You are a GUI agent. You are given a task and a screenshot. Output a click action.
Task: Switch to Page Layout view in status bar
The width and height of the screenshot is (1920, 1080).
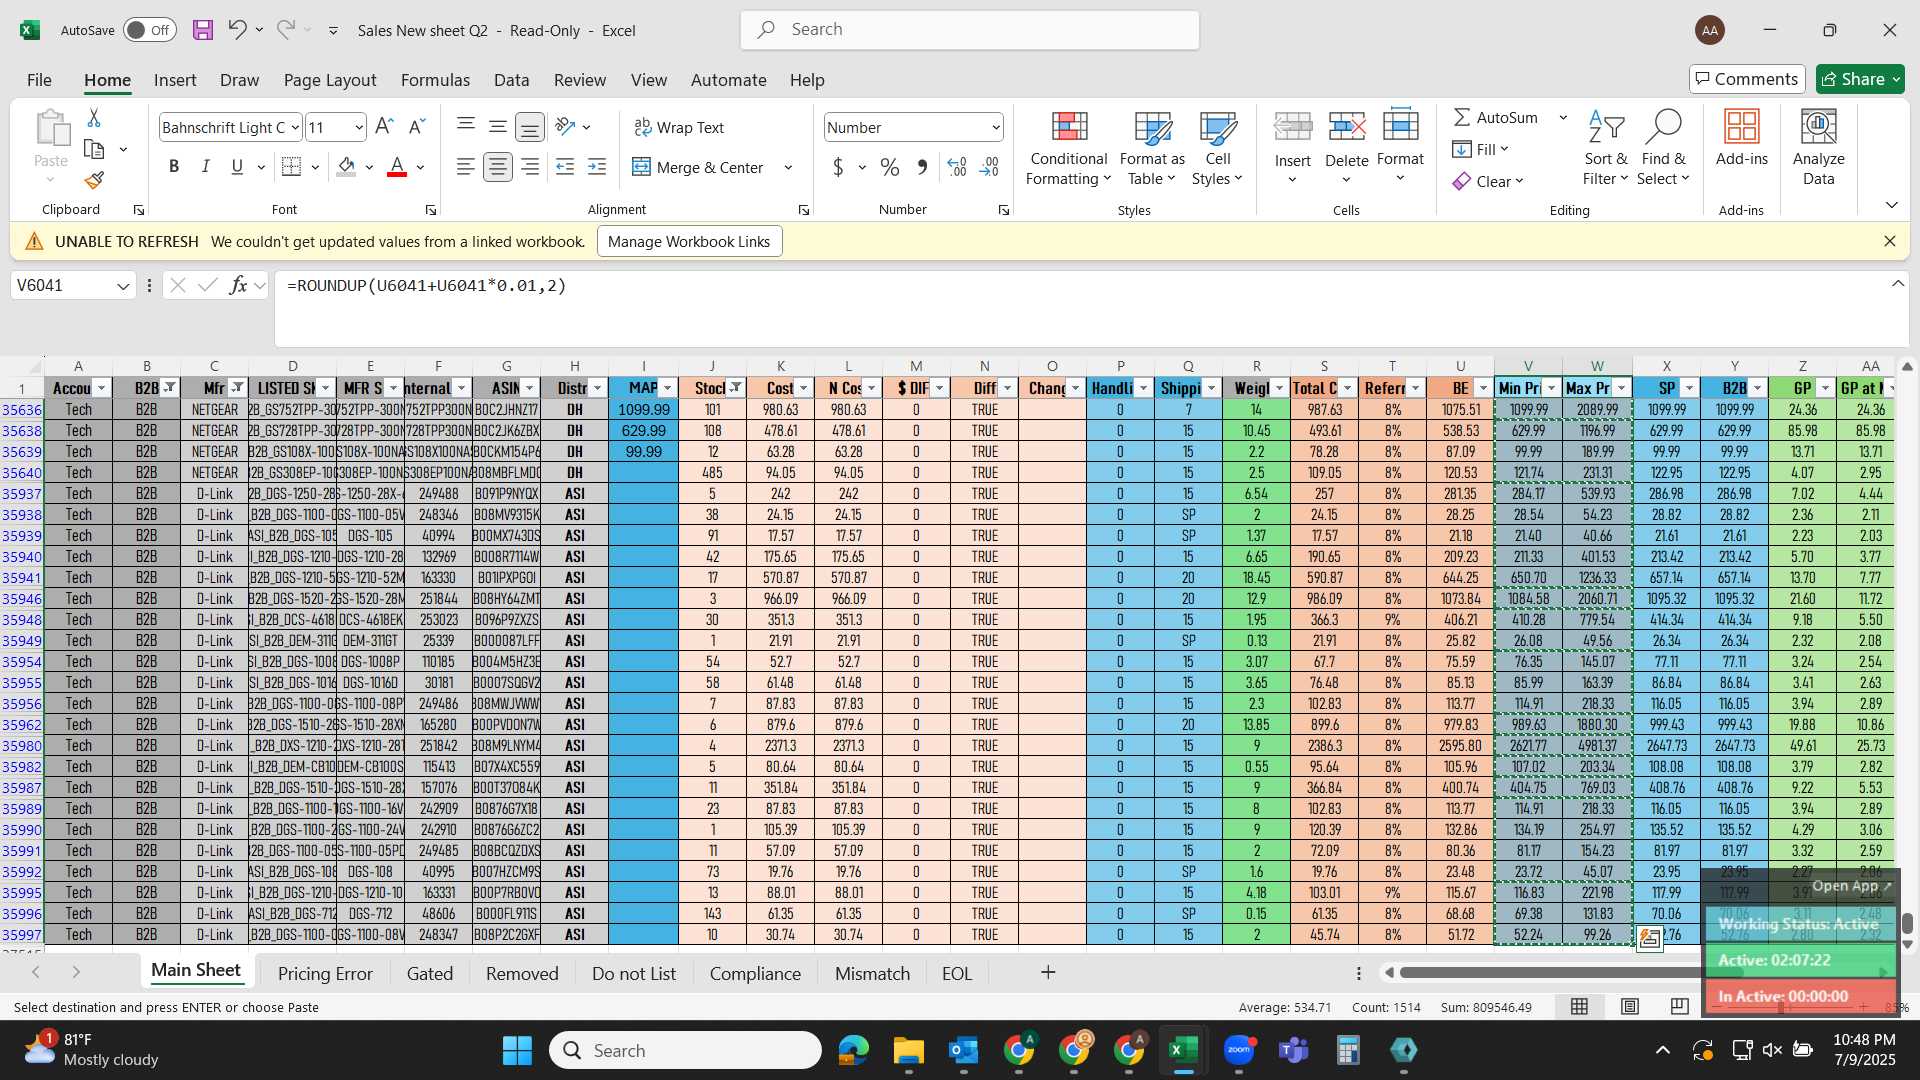1630,1007
